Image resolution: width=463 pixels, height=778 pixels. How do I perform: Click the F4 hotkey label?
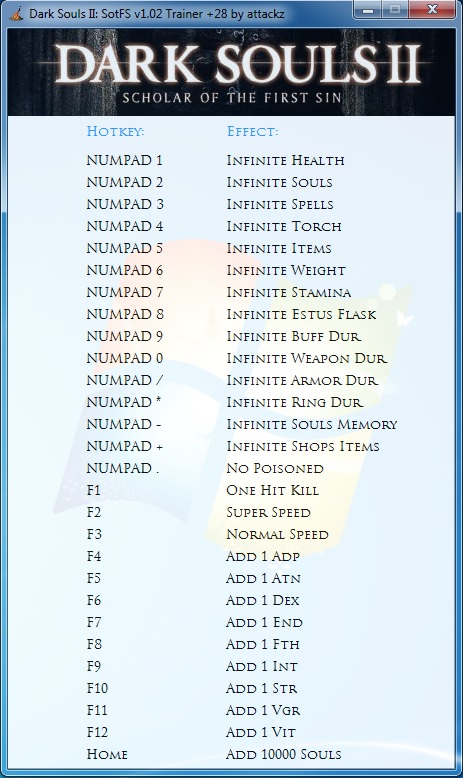(x=94, y=556)
